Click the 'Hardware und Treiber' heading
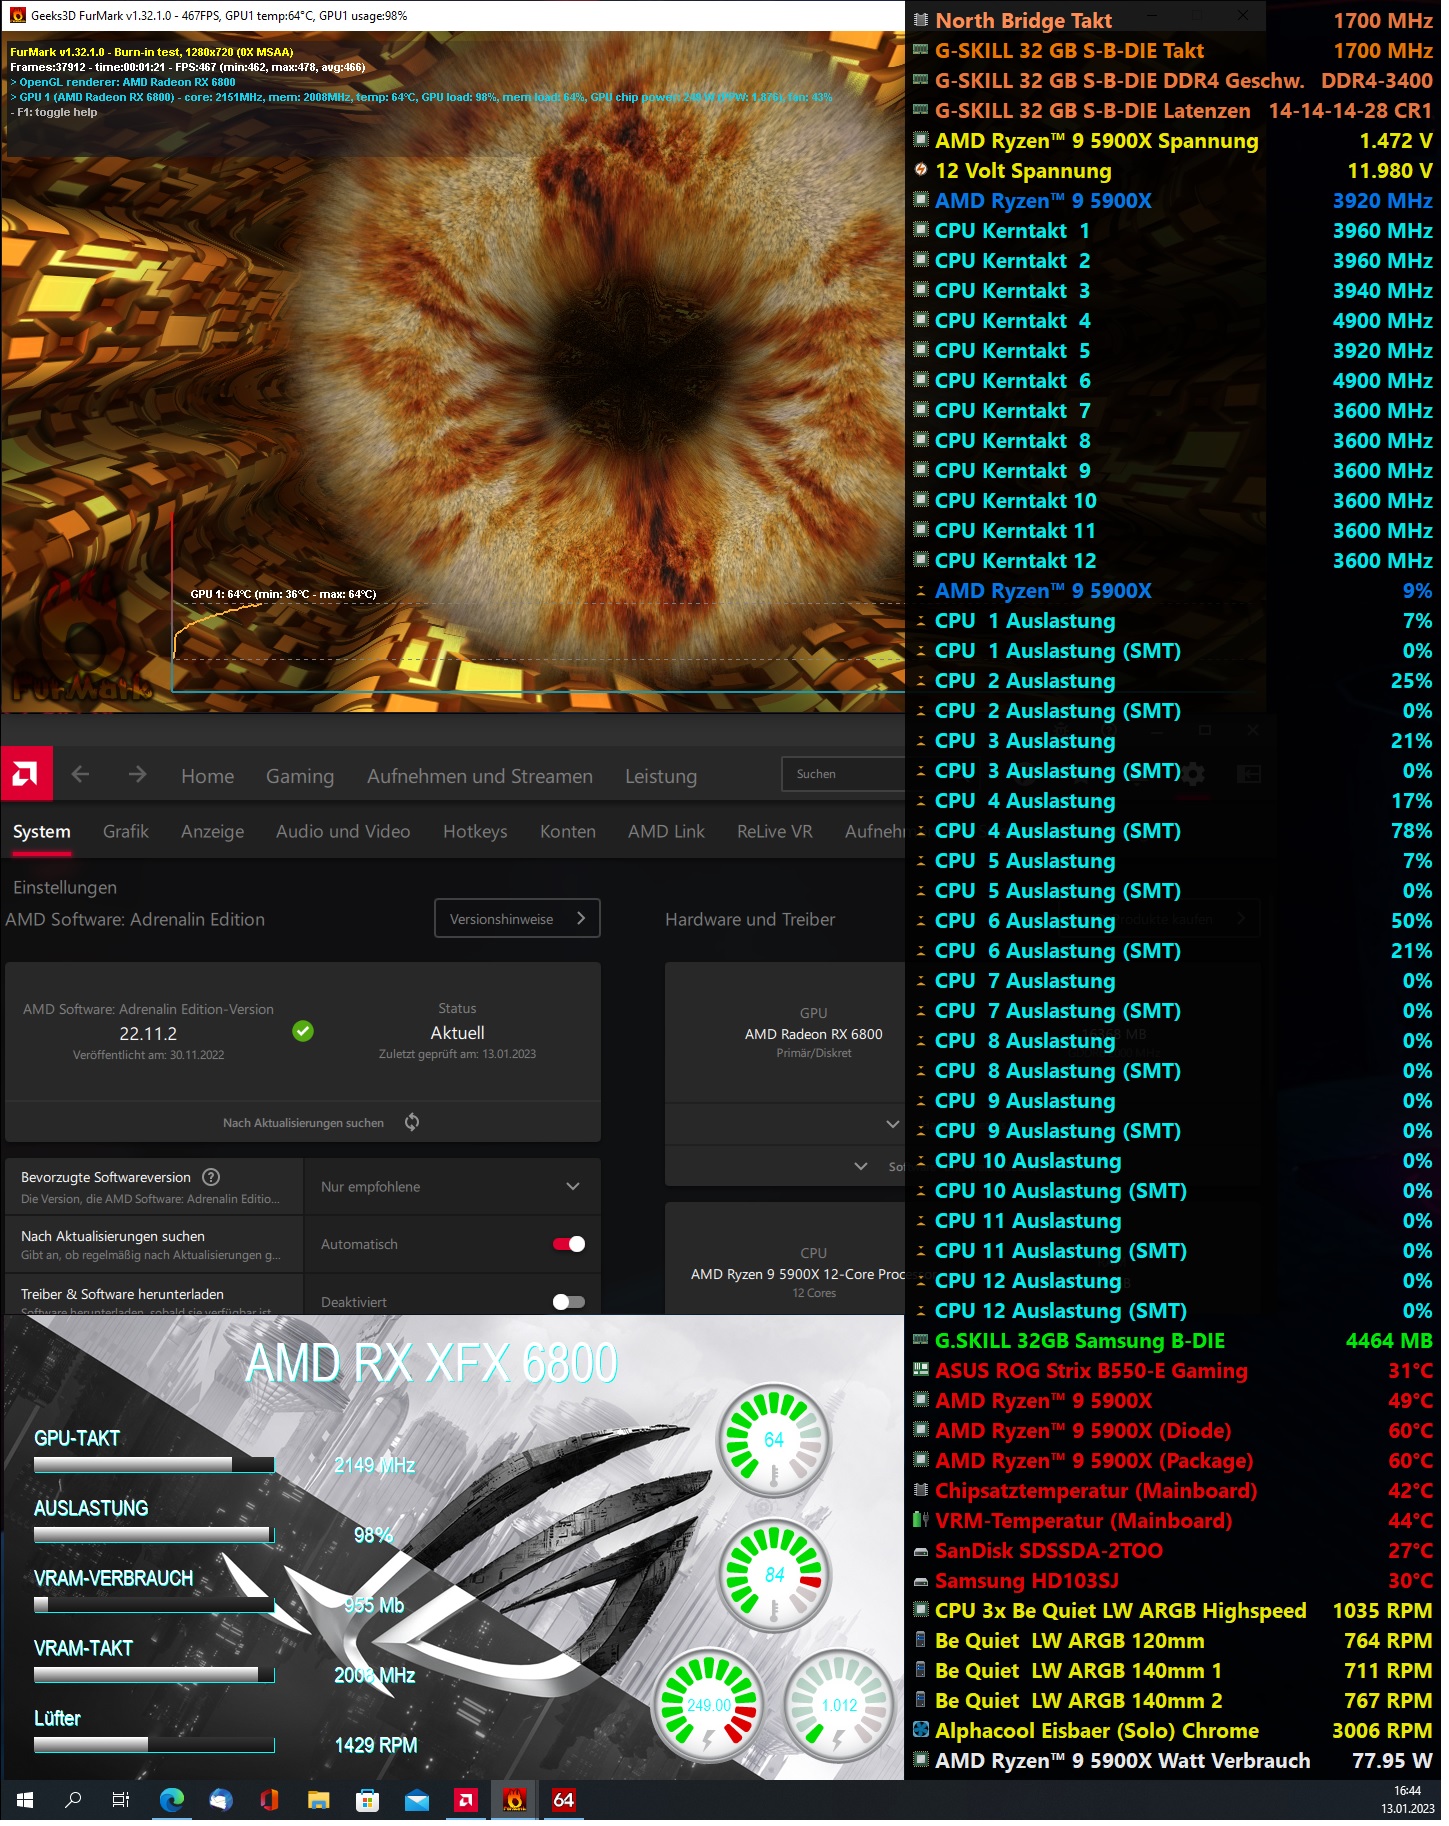The height and width of the screenshot is (1826, 1449). [750, 920]
